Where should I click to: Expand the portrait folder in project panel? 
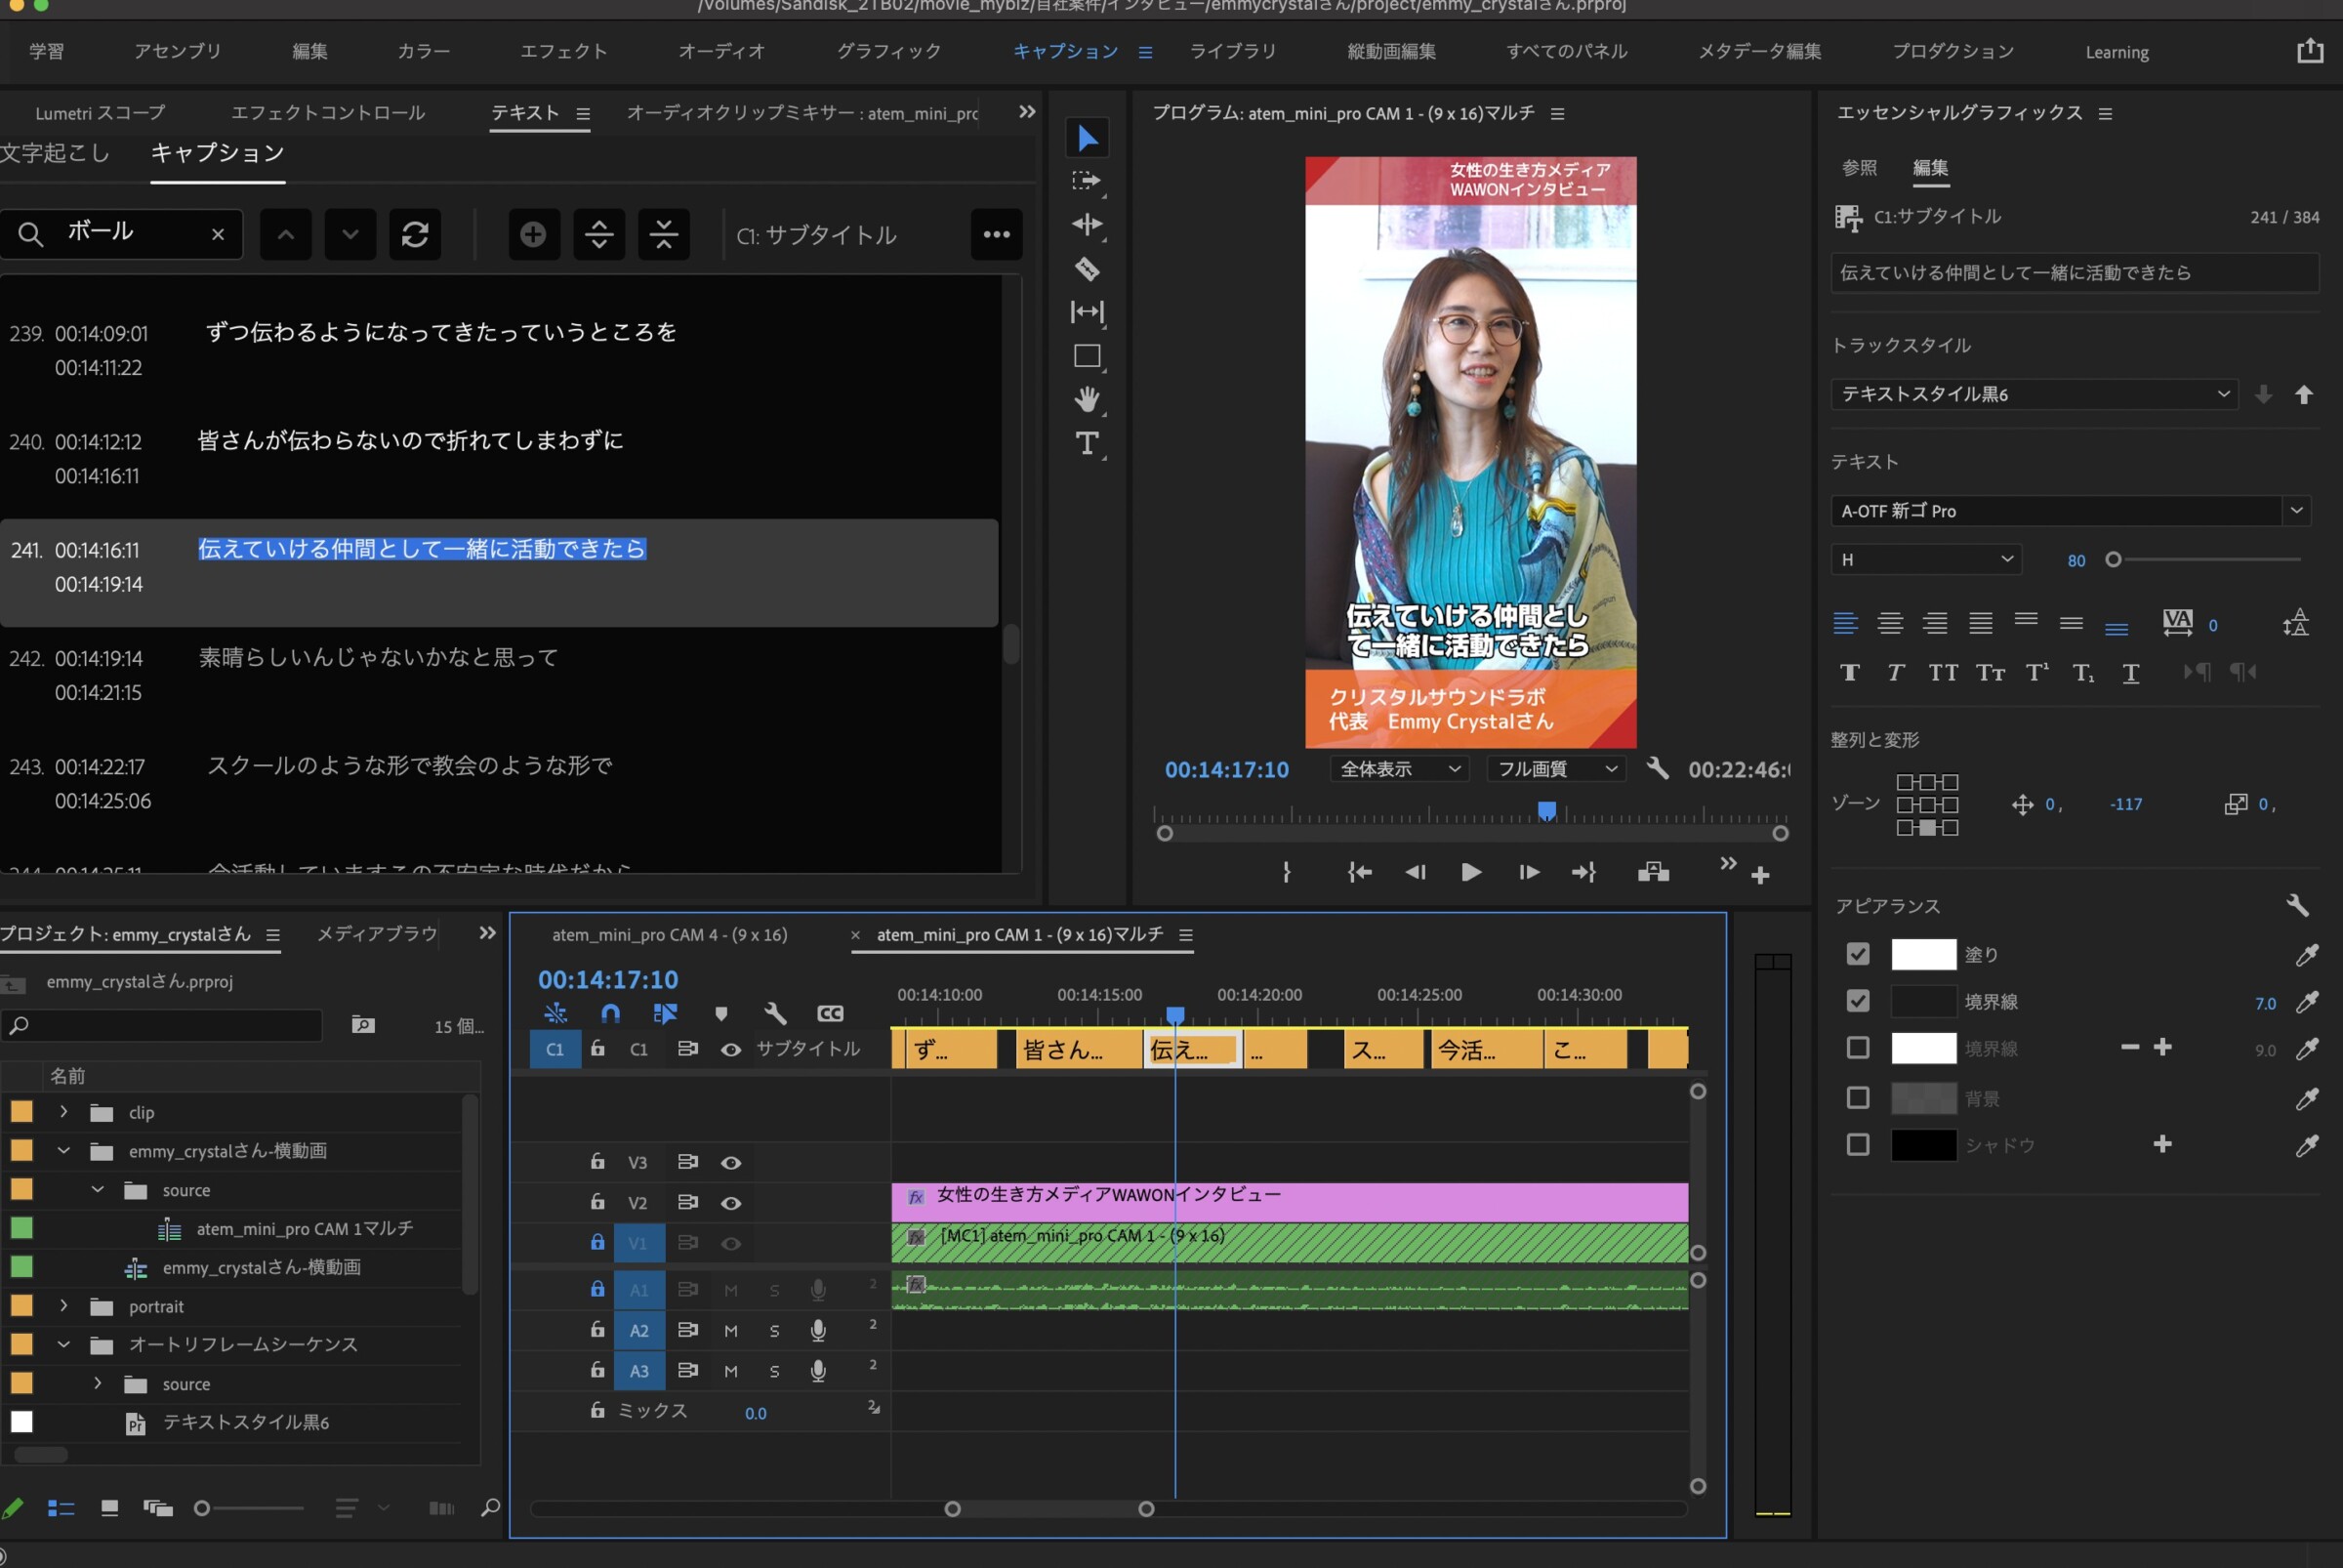[x=64, y=1306]
